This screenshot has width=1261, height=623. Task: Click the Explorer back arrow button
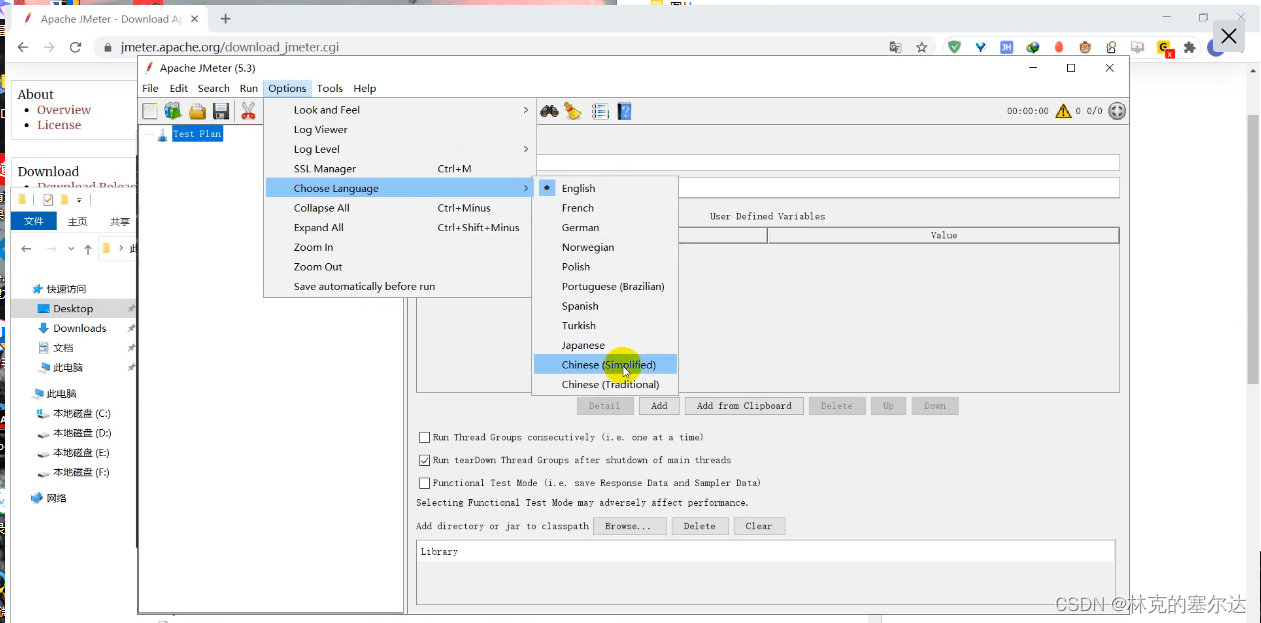coord(26,249)
